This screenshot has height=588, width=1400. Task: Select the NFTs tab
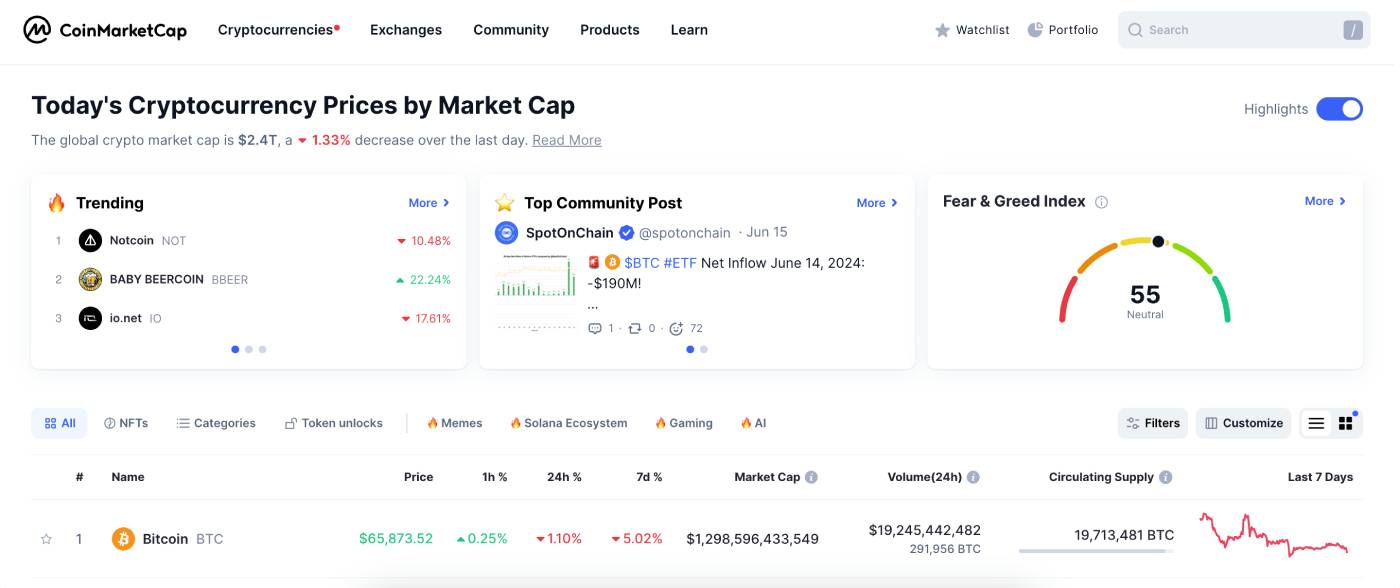pyautogui.click(x=126, y=423)
